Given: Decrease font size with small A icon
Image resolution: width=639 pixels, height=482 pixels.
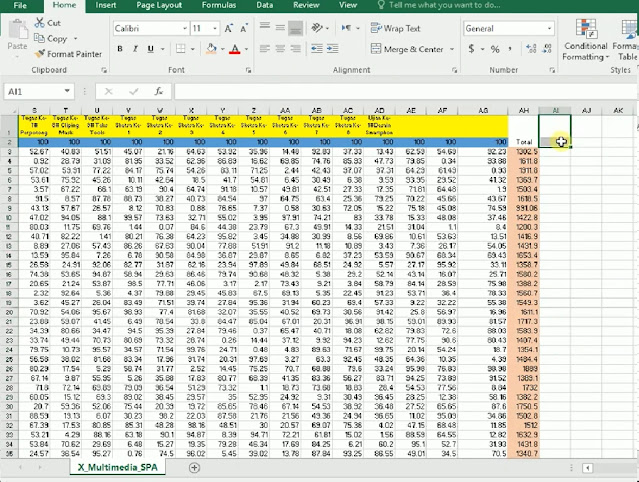Looking at the screenshot, I should (244, 29).
